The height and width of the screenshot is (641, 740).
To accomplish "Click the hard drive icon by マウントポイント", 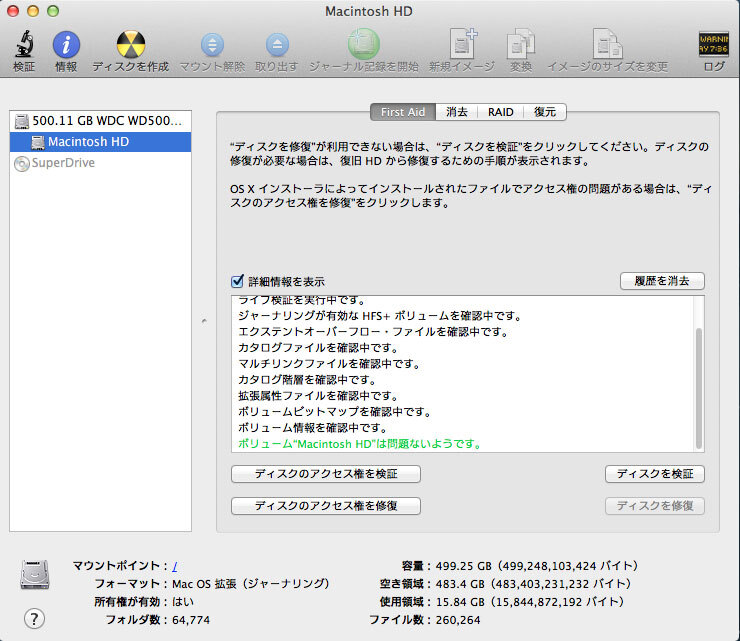I will [x=35, y=574].
